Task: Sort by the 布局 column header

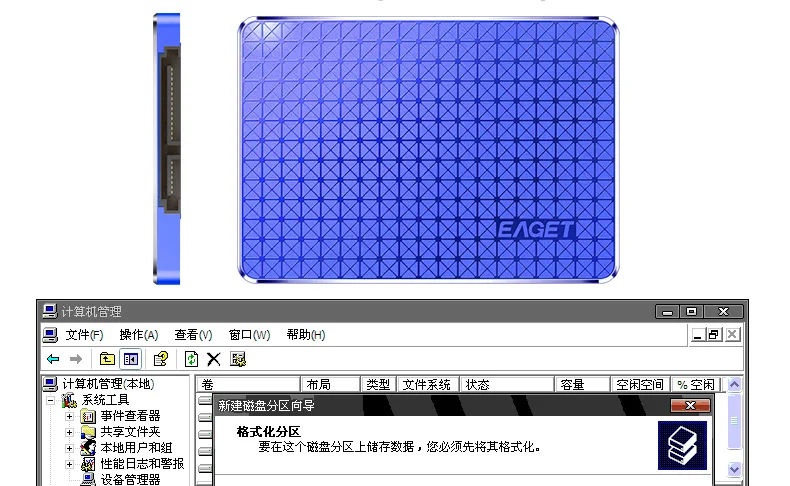Action: point(331,385)
